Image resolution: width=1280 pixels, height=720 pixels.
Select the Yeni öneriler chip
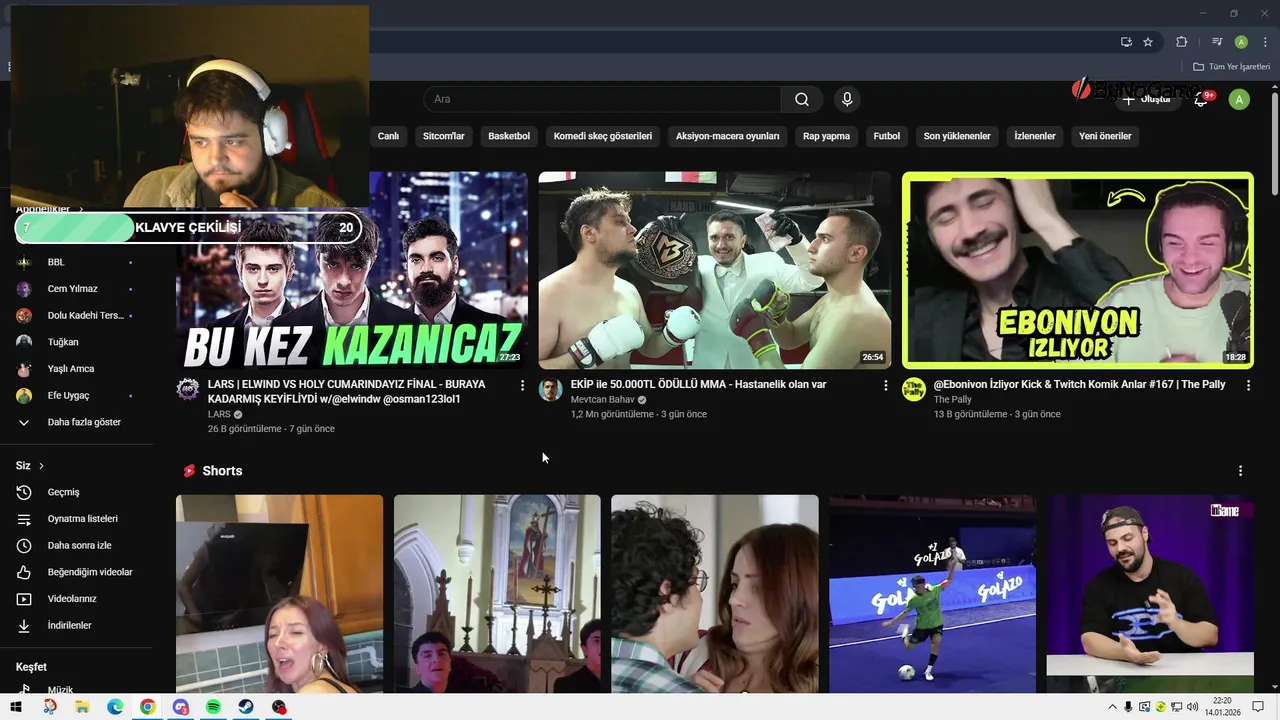(1105, 136)
